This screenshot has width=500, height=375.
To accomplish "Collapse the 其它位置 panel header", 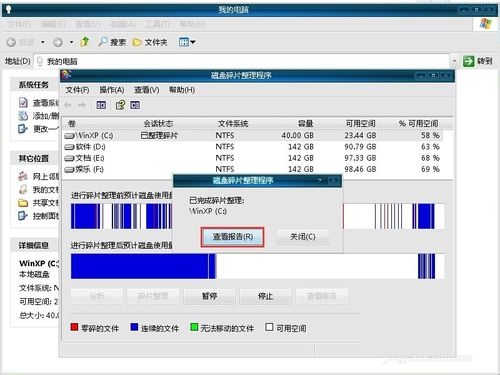I will click(x=36, y=158).
